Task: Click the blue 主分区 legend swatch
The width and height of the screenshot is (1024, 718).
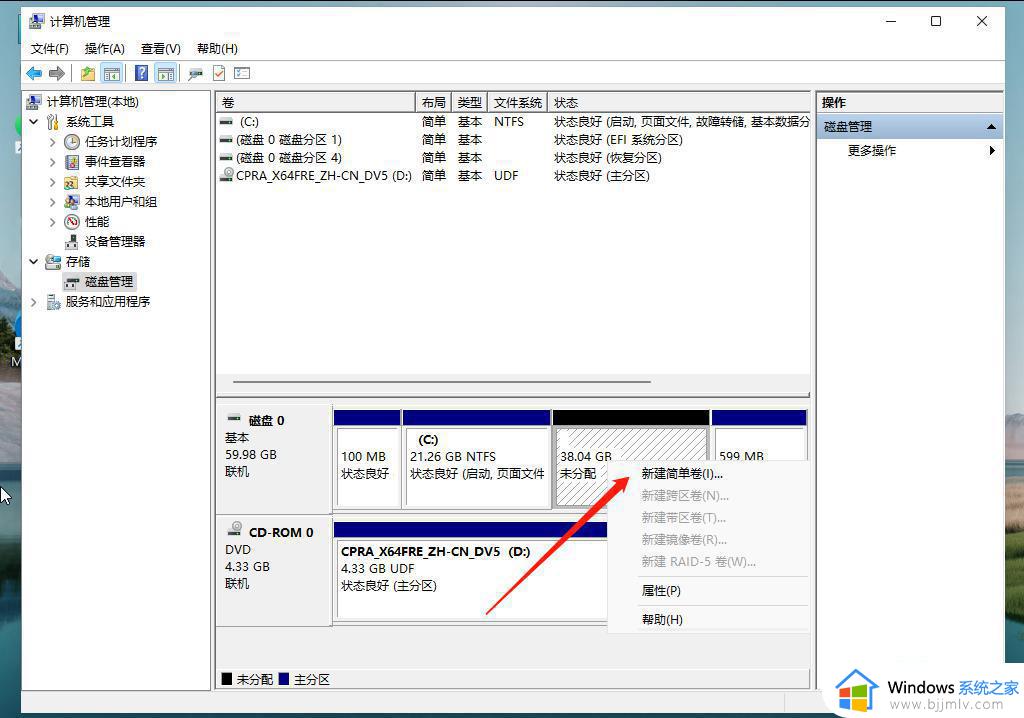Action: (283, 679)
